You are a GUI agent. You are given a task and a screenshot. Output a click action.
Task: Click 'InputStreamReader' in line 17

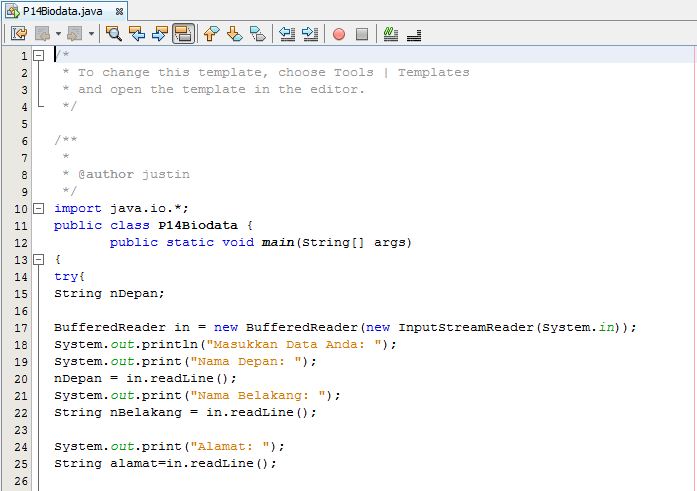[466, 327]
